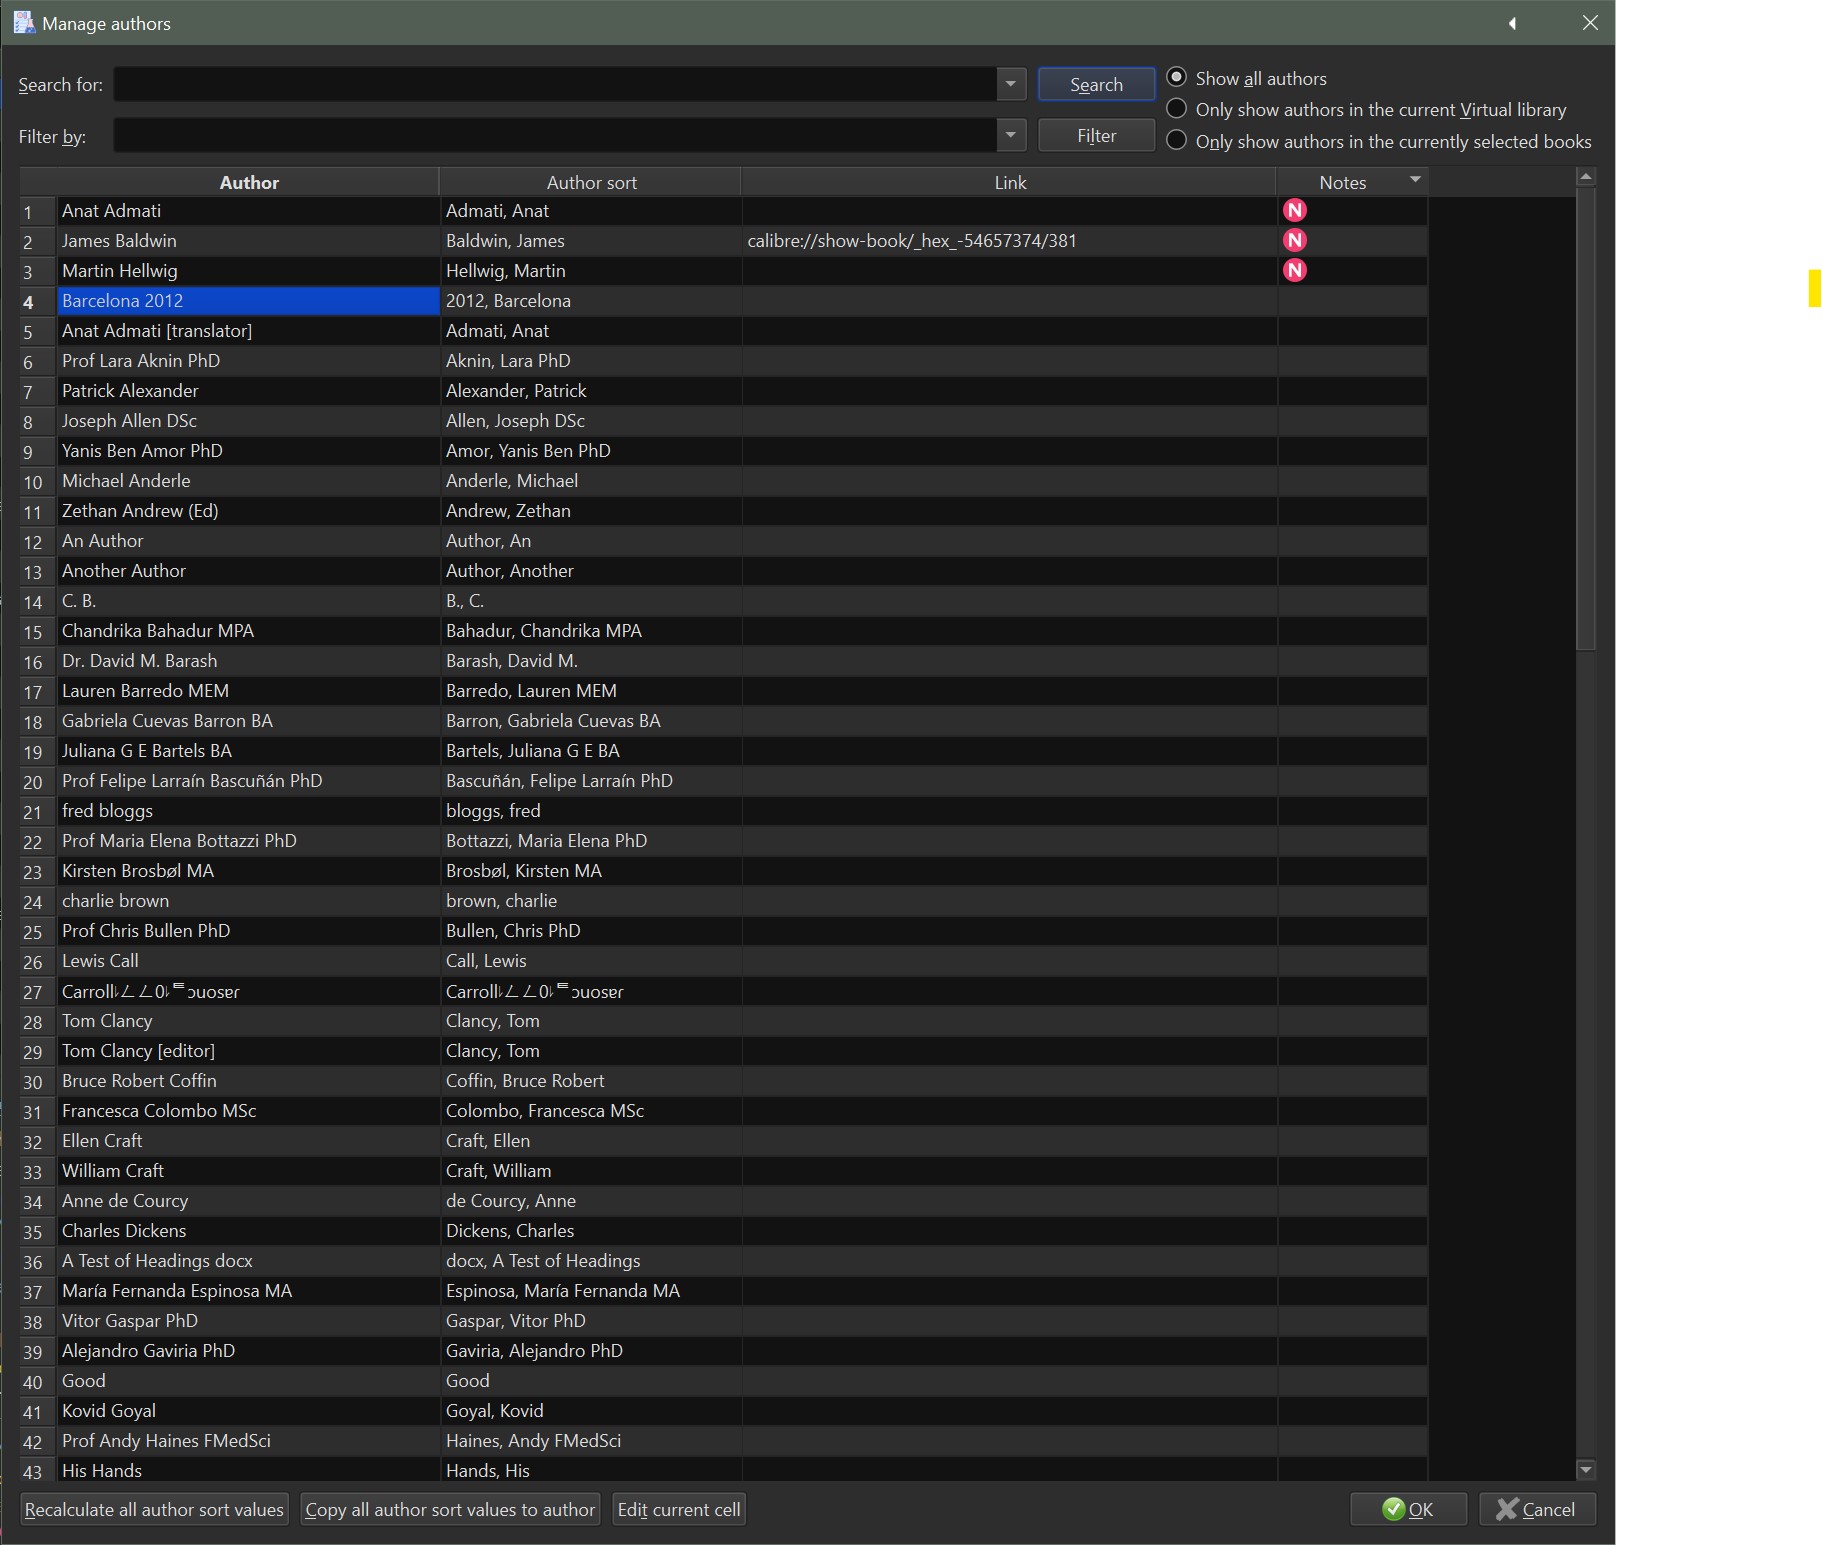Select author sort cell 'Gaspar, Vitor PhD'

pyautogui.click(x=591, y=1320)
